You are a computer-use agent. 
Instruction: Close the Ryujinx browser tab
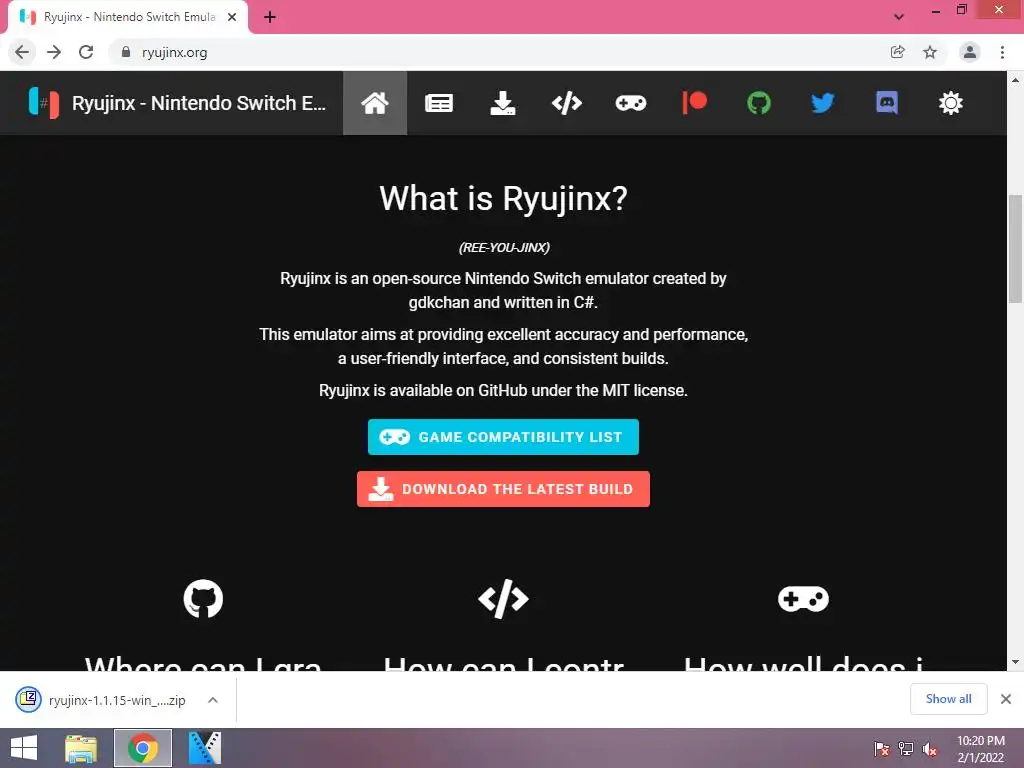(232, 17)
